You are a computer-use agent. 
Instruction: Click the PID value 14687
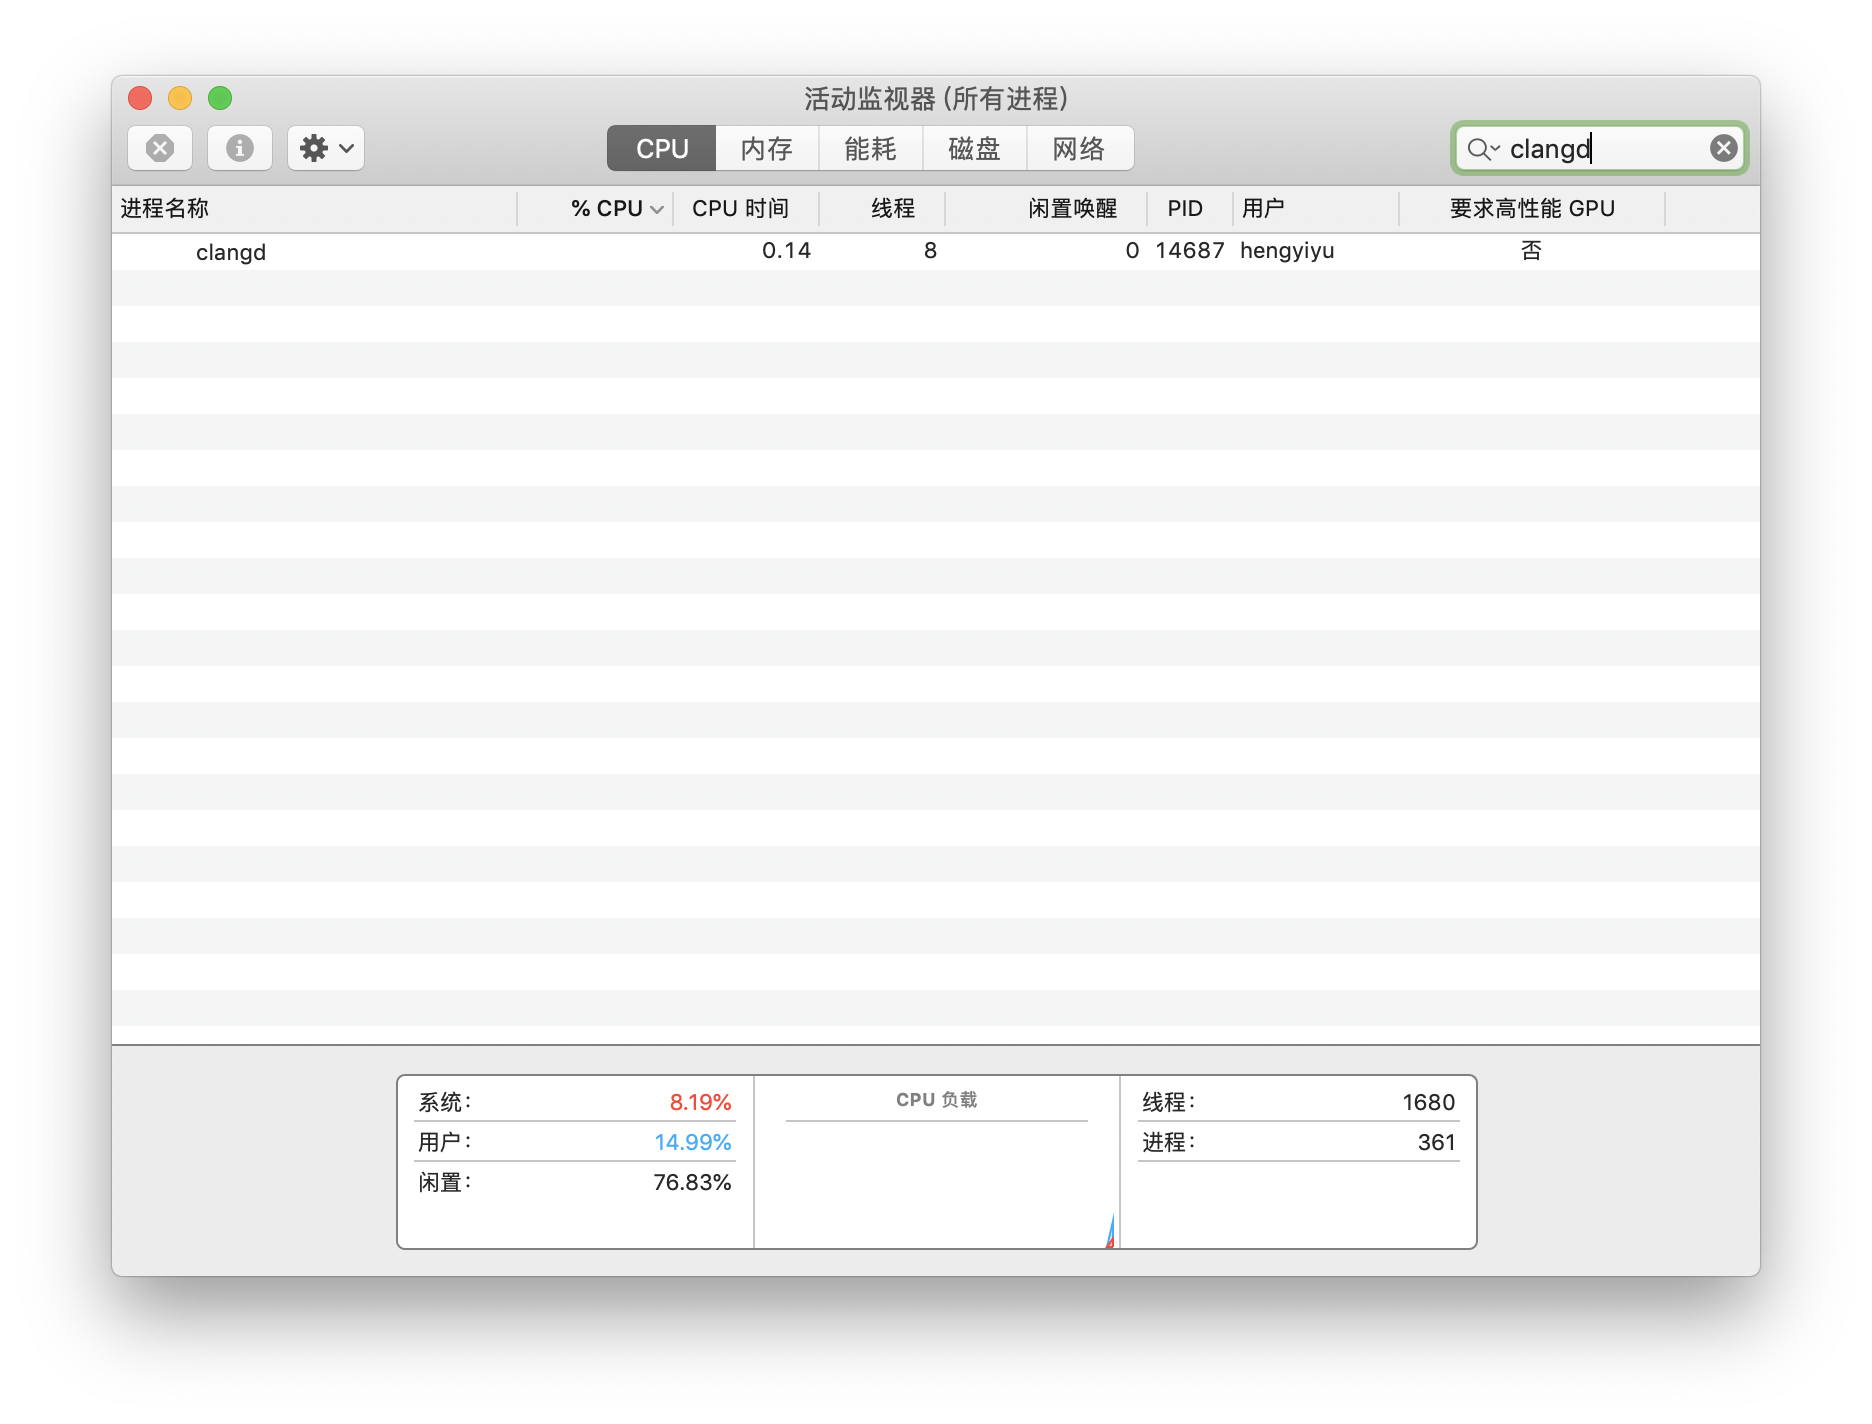coord(1189,251)
